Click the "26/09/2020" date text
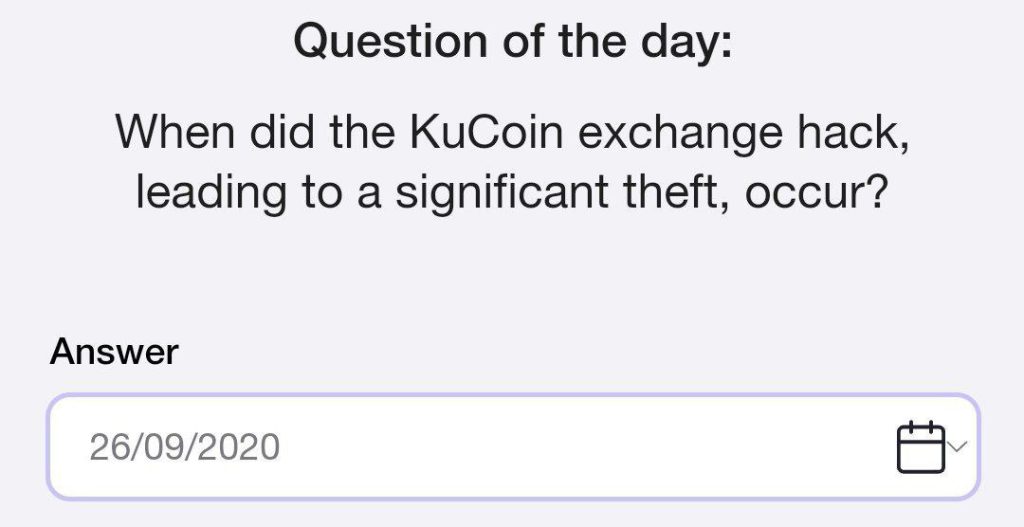 (x=185, y=447)
